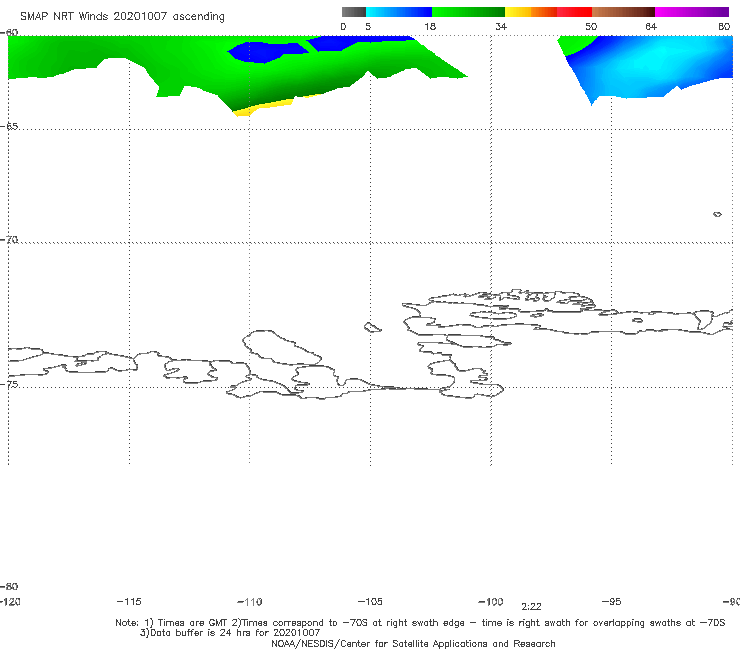Image resolution: width=740 pixels, height=650 pixels.
Task: Select the gray segment of the color bar
Action: 354,12
